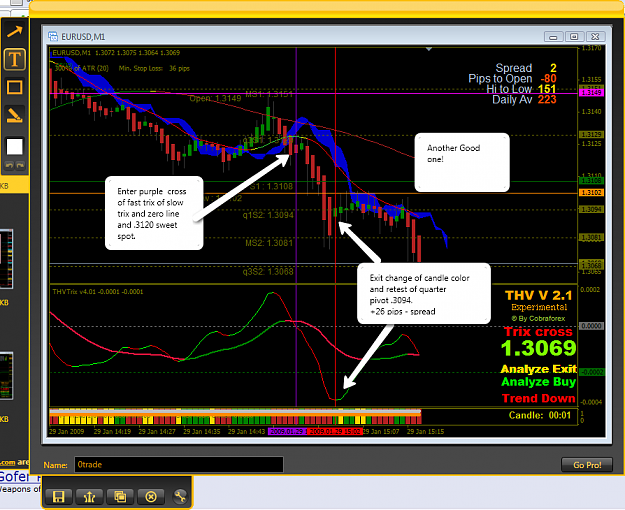Open the white annotation color swatch

click(15, 146)
